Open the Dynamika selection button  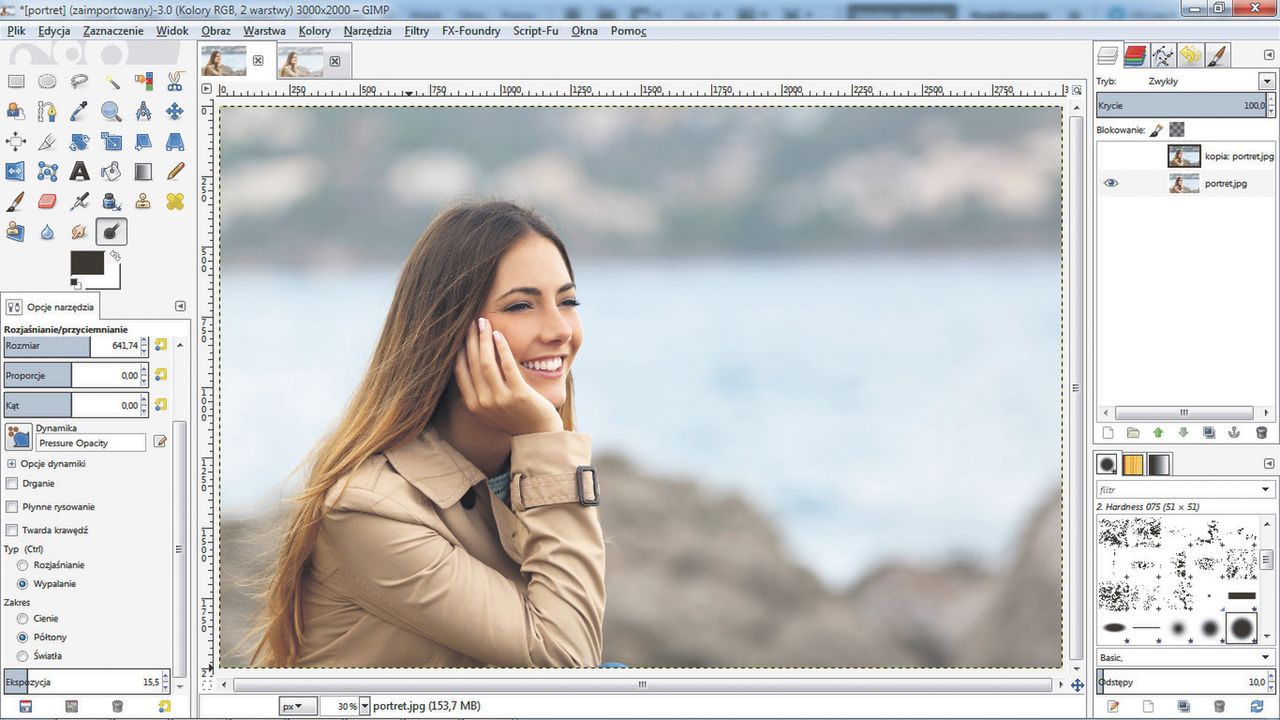pos(19,437)
